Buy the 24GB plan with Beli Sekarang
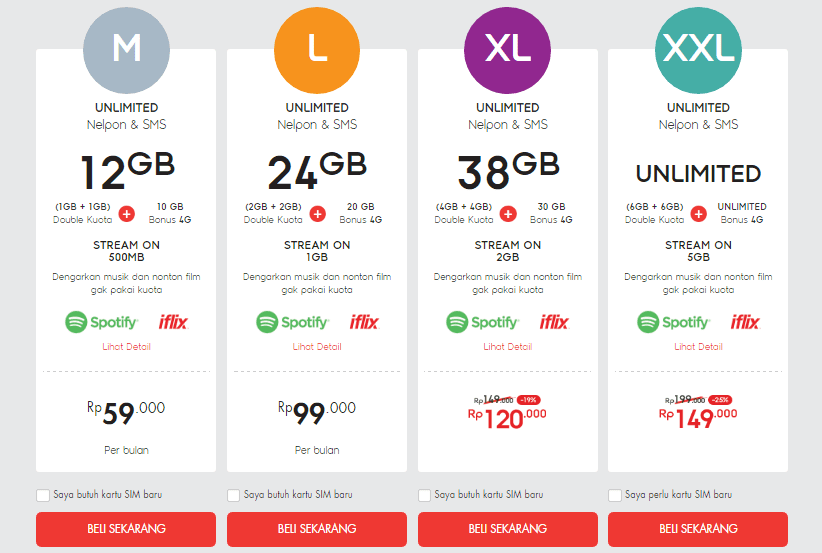 coord(317,529)
